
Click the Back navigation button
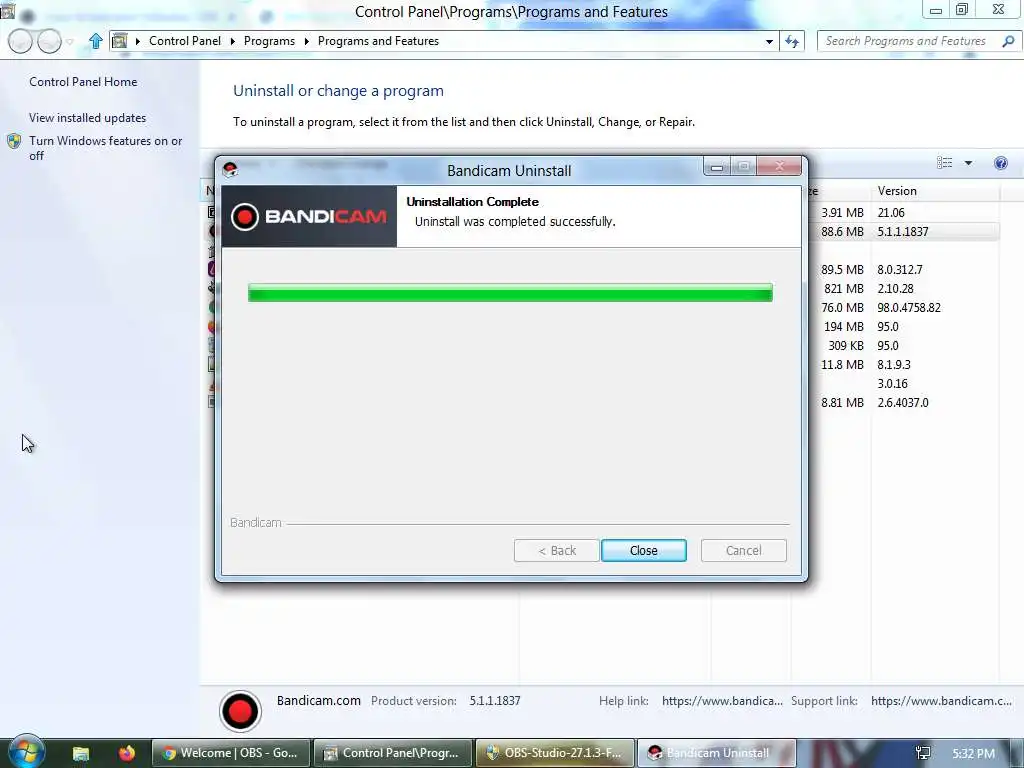coord(20,41)
